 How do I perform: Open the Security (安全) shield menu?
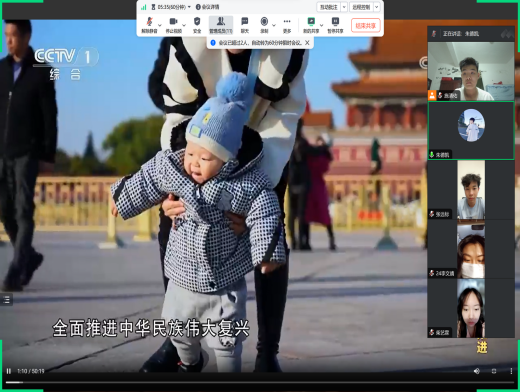coord(197,25)
